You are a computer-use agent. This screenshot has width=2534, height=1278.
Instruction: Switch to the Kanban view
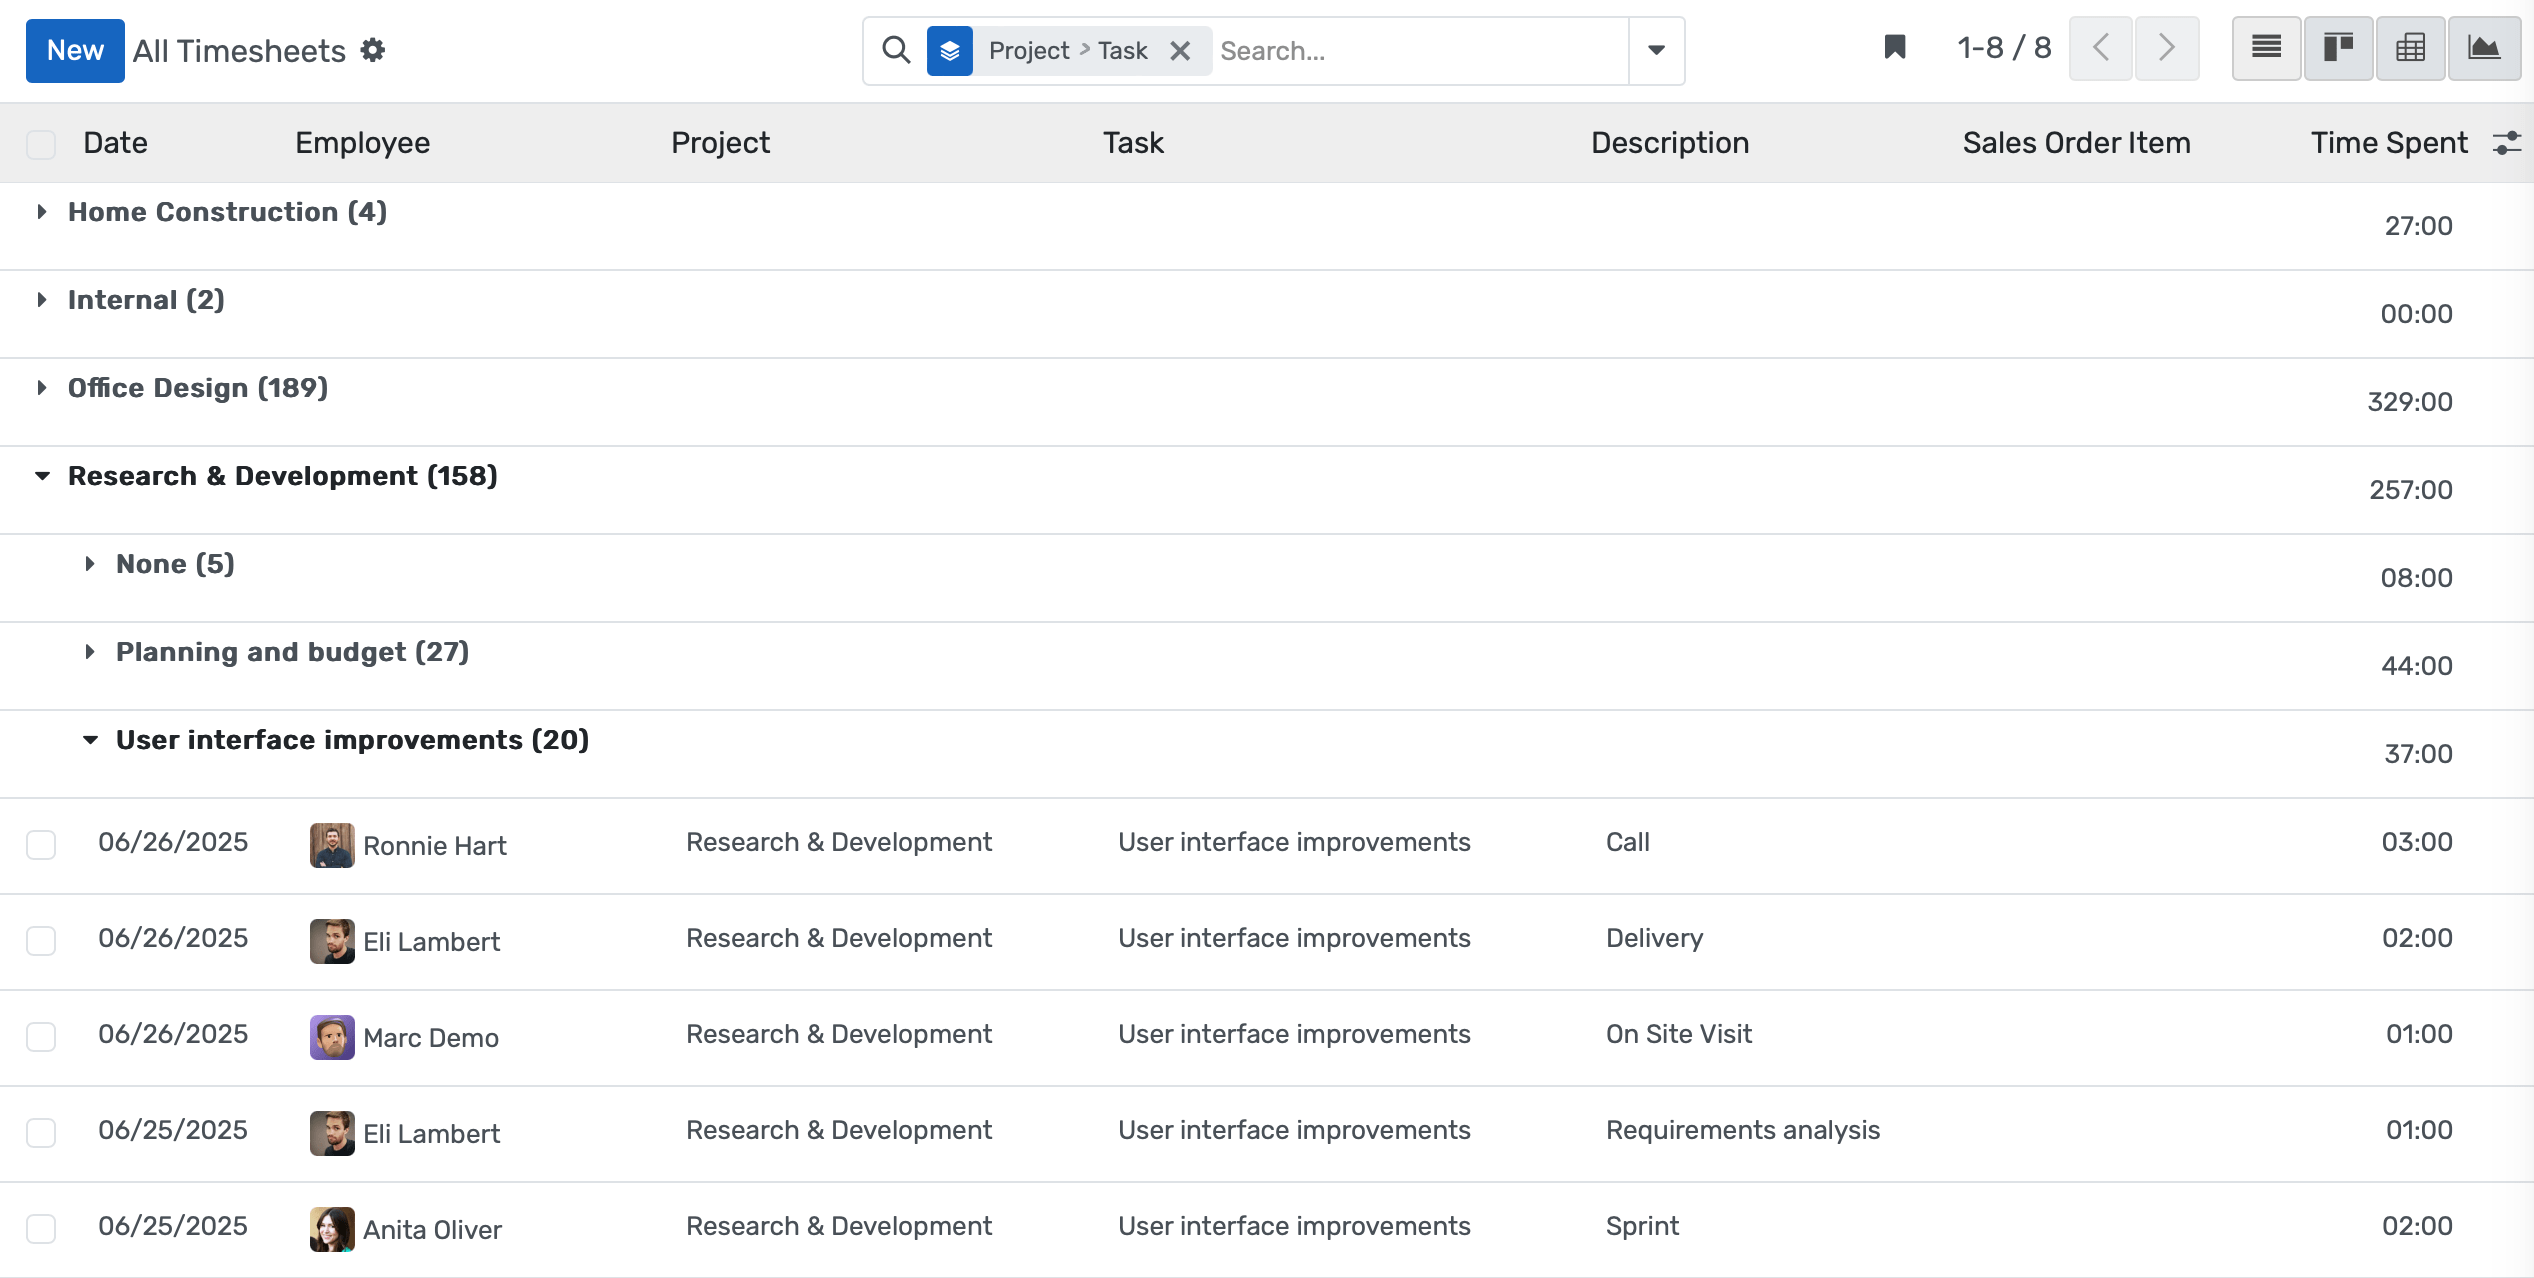pyautogui.click(x=2338, y=48)
